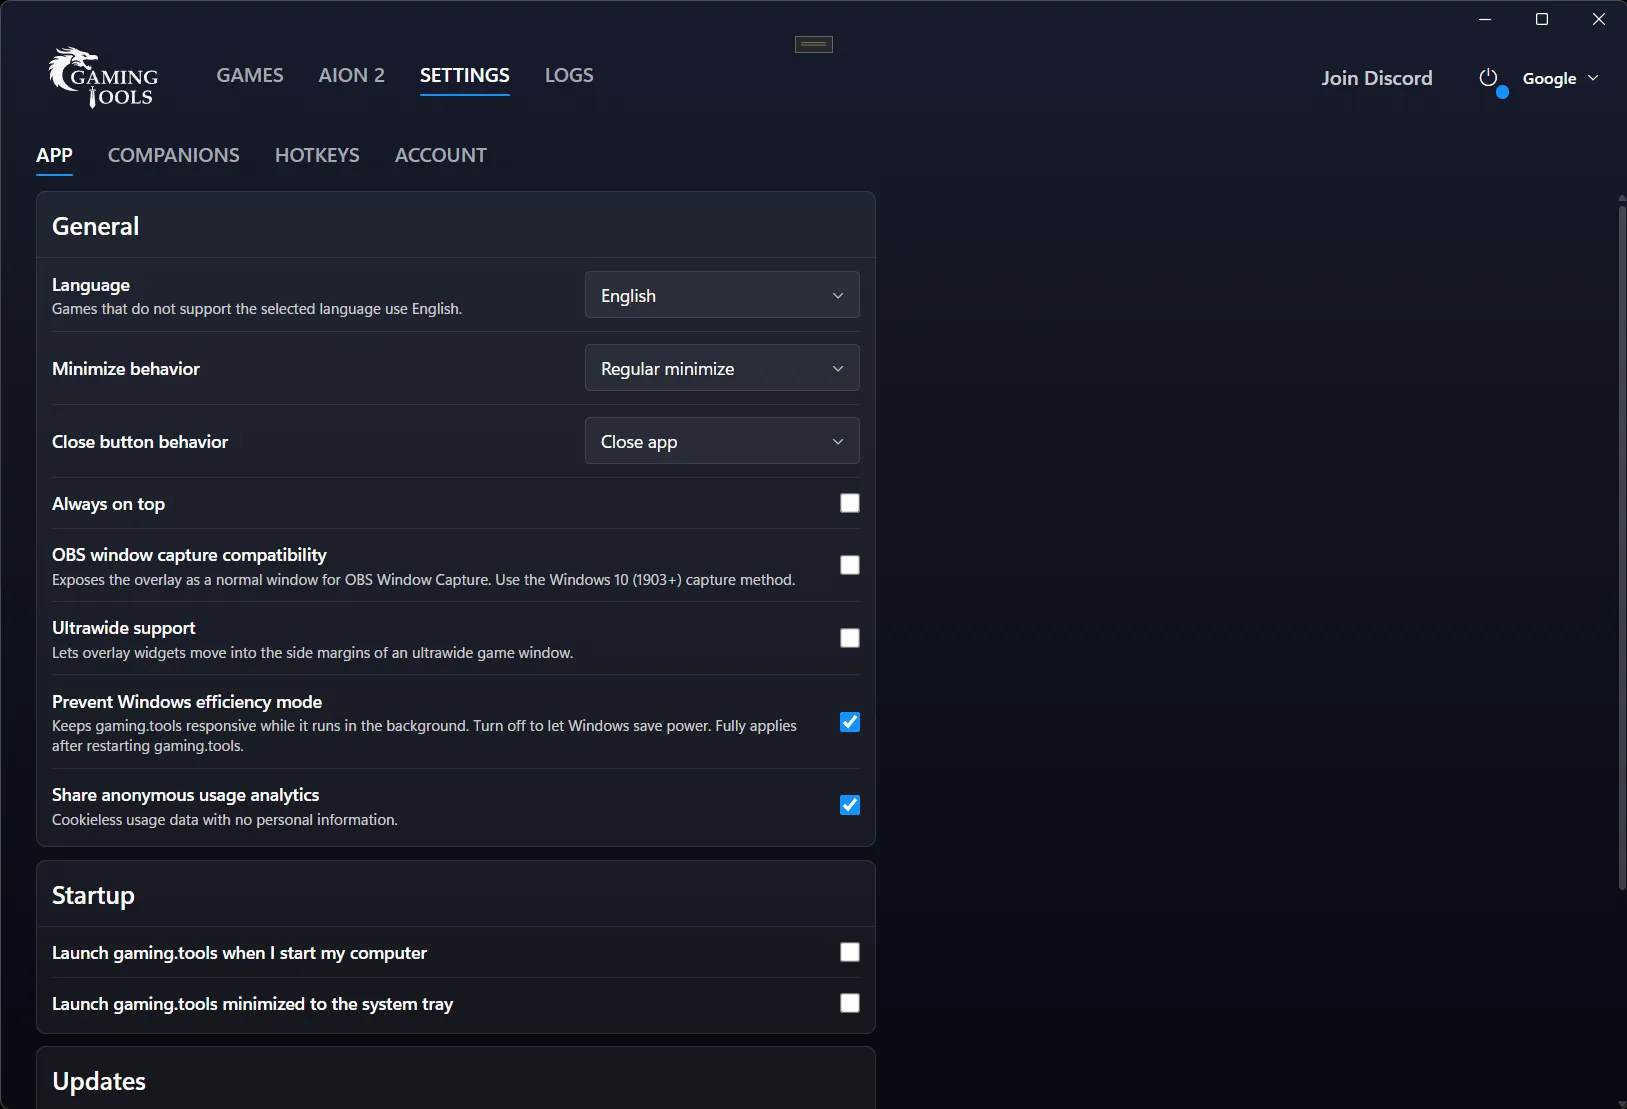Open the Minimize behavior dropdown
This screenshot has width=1627, height=1109.
[722, 368]
